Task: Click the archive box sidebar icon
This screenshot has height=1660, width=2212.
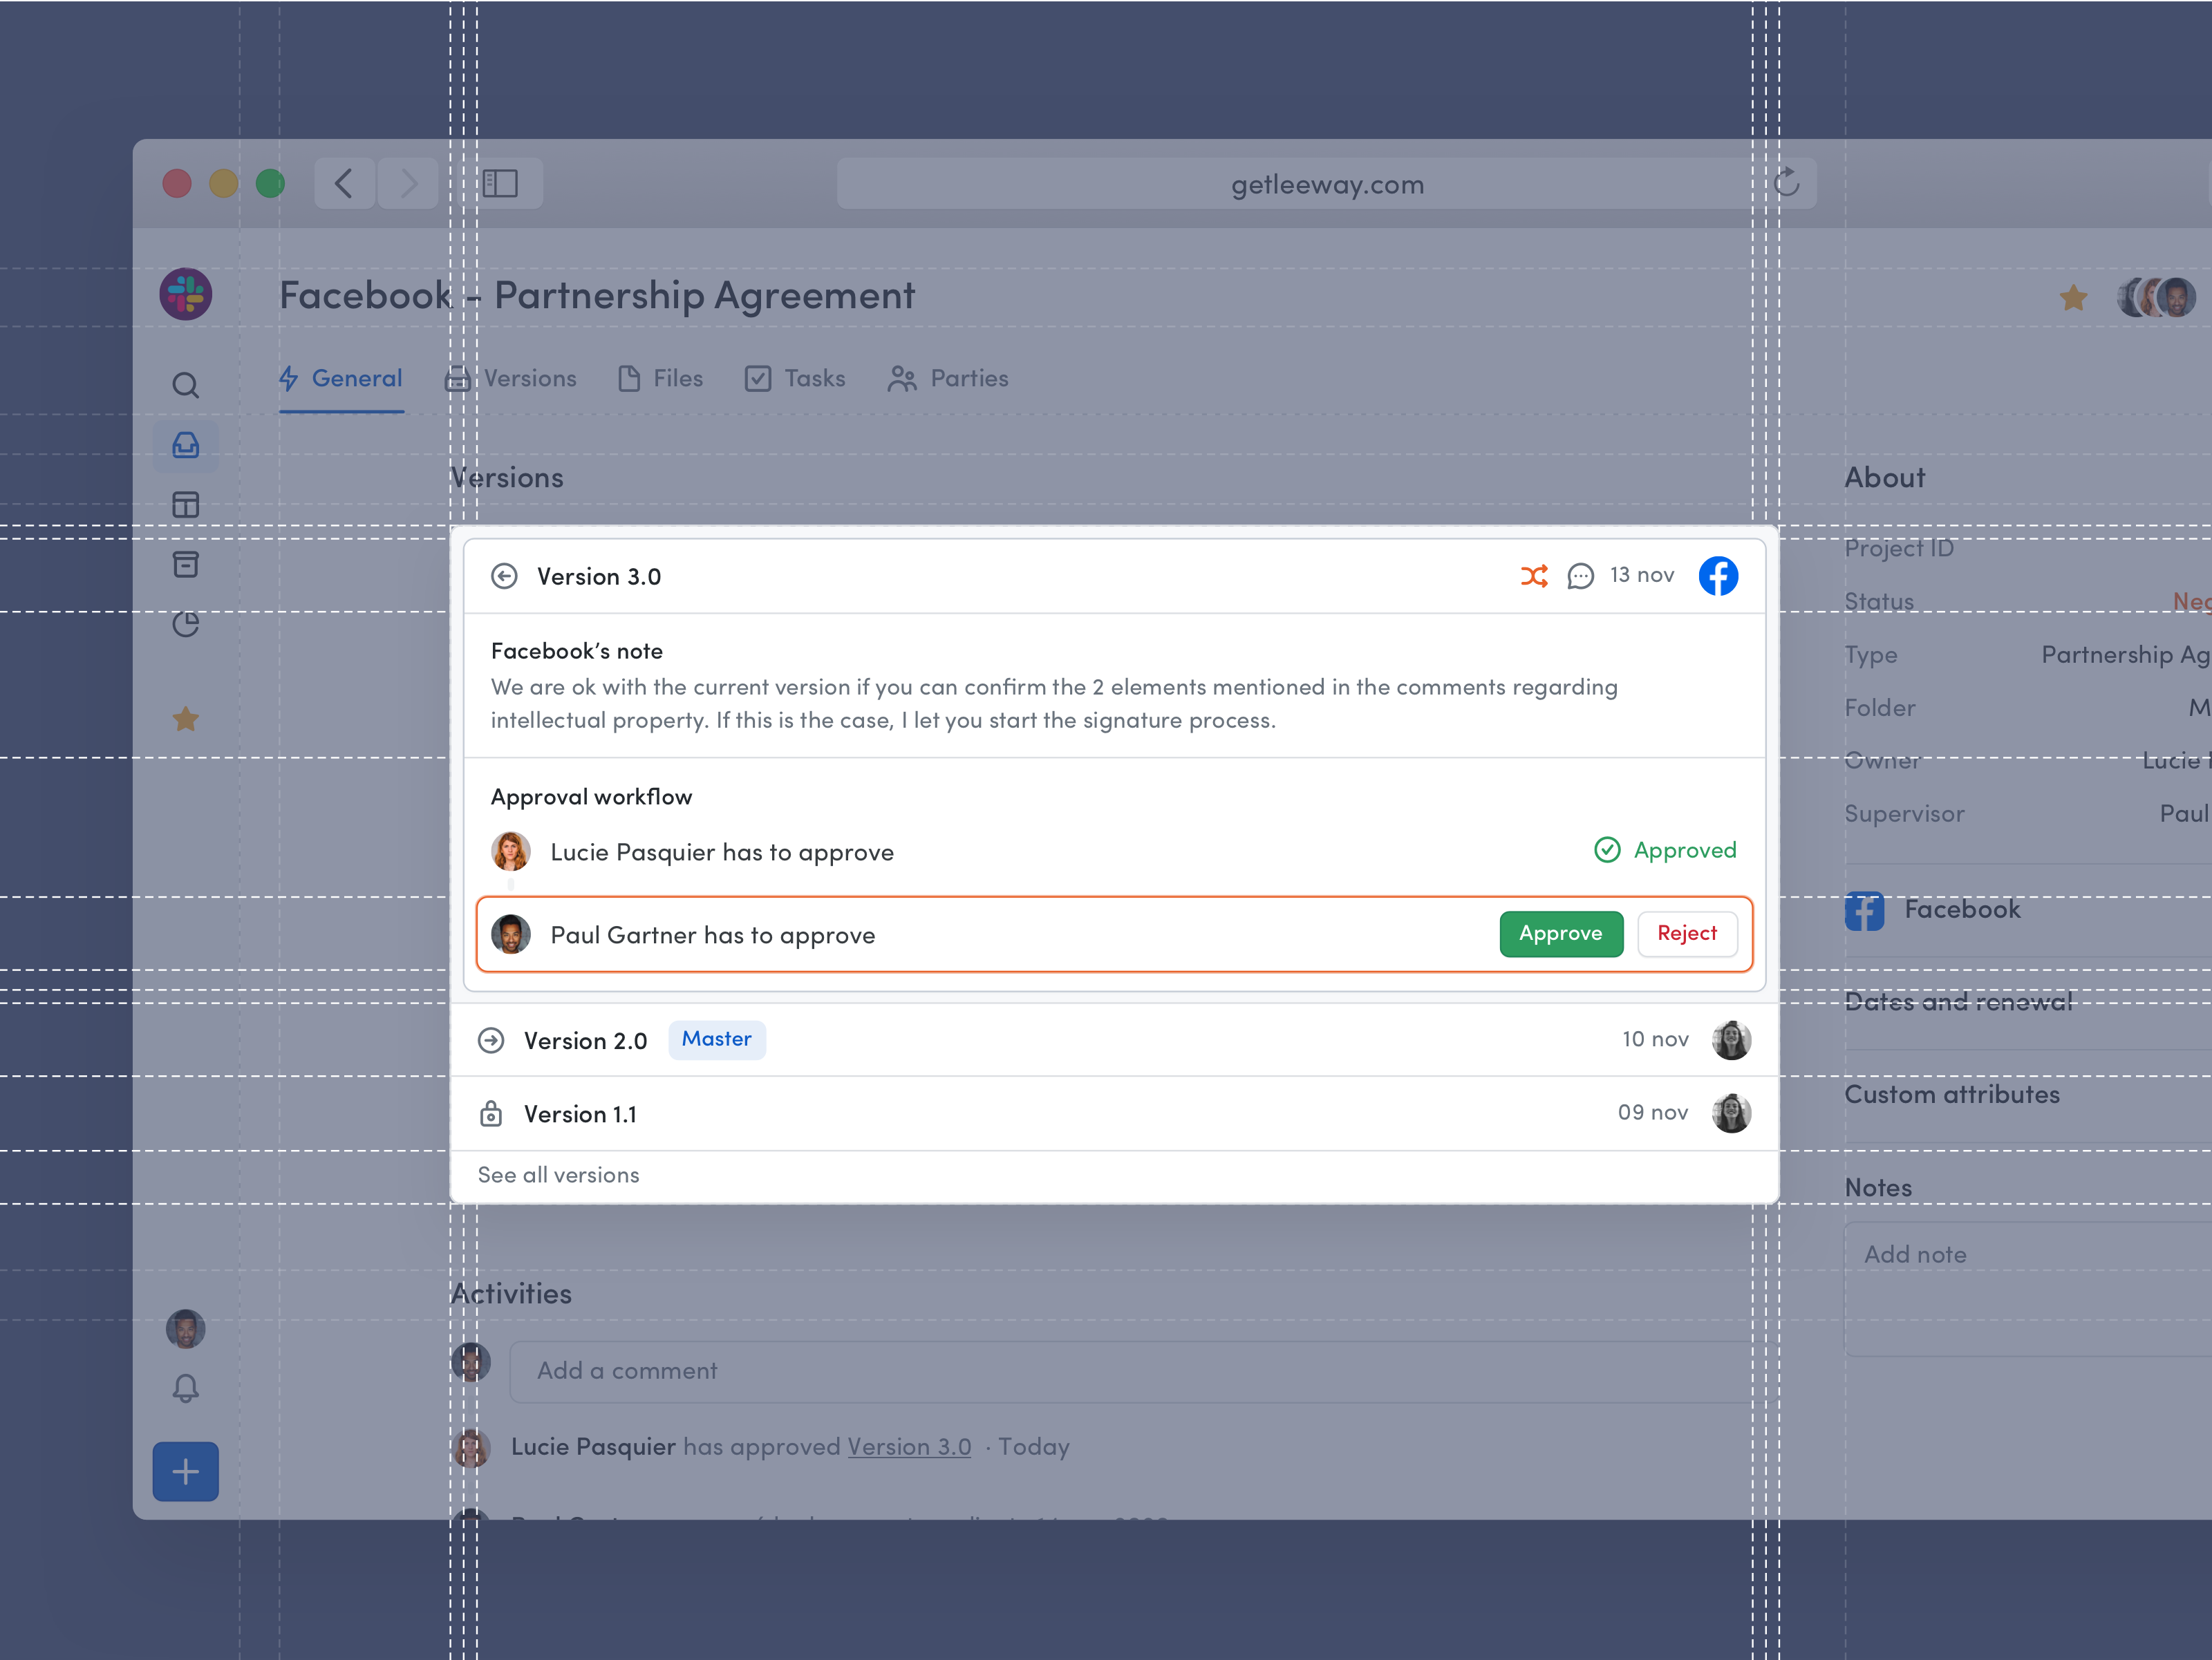Action: [x=185, y=564]
